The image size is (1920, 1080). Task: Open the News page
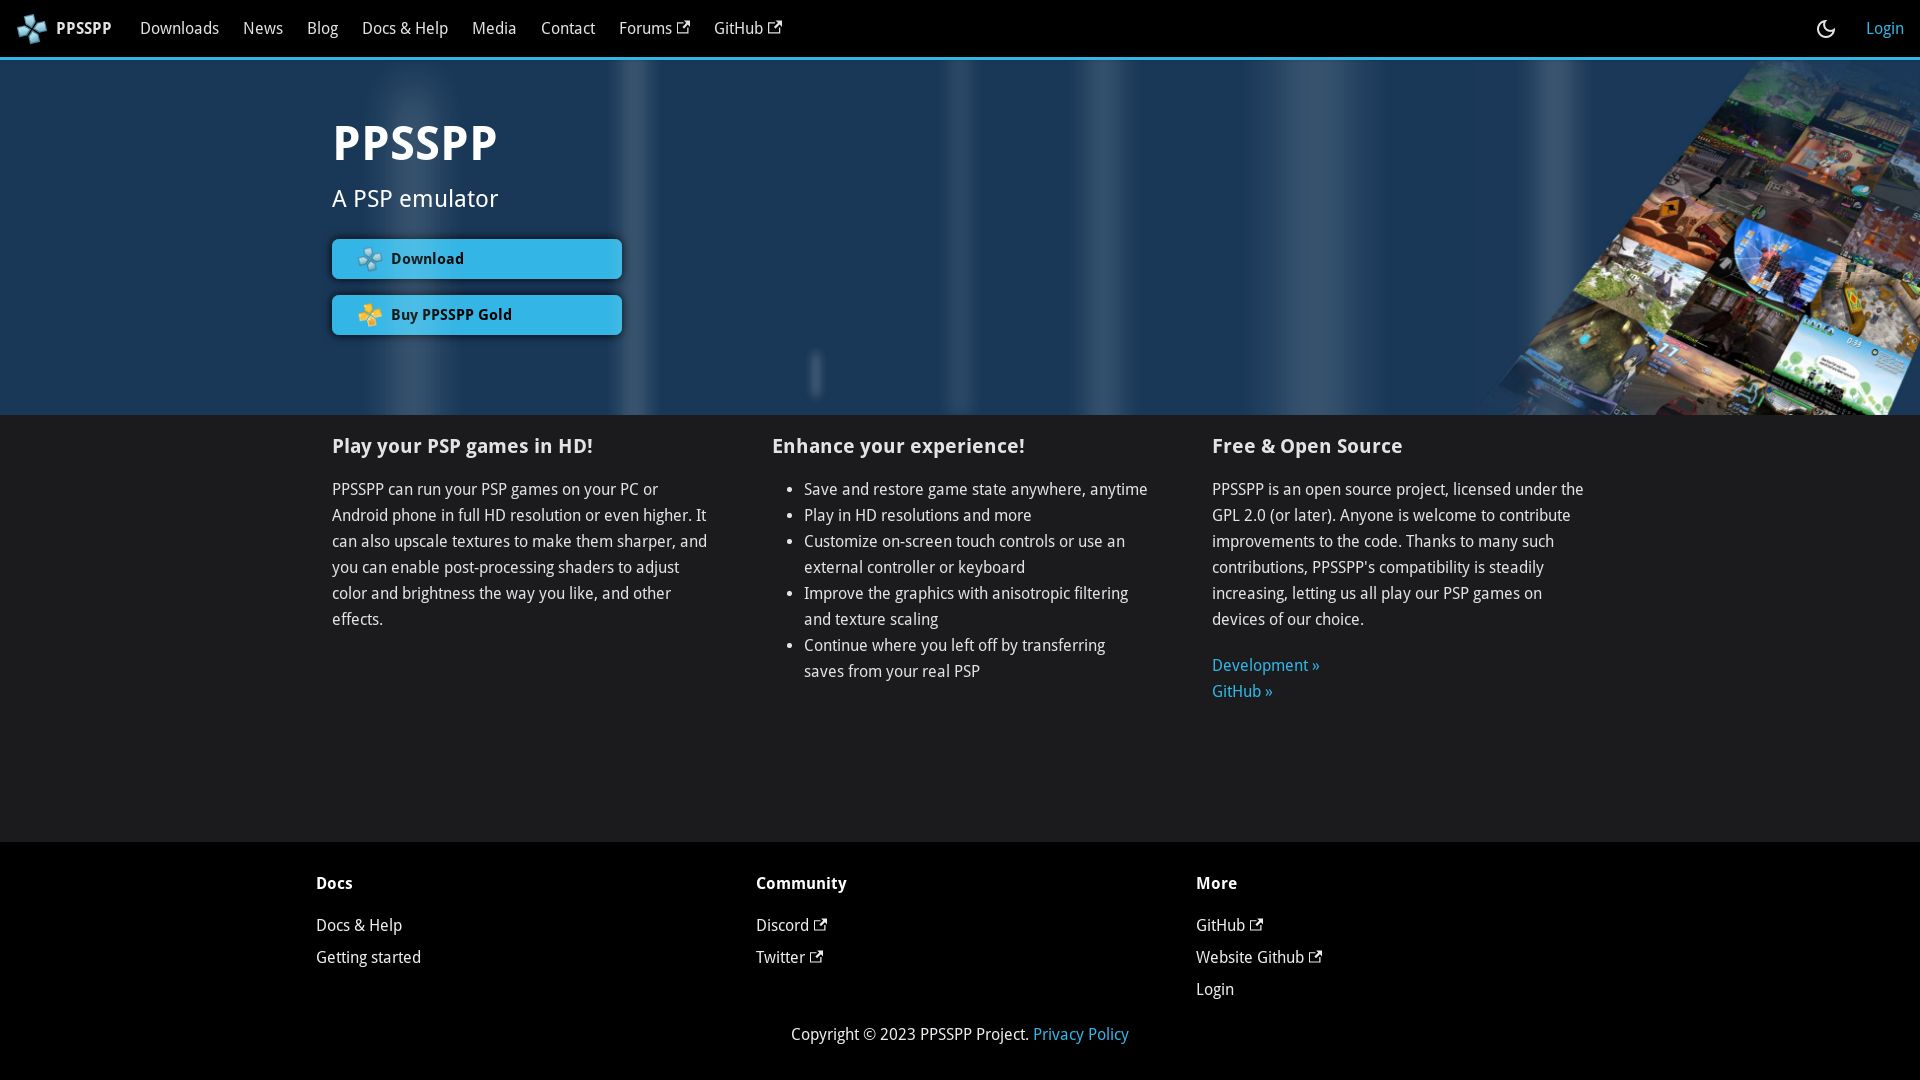click(263, 29)
